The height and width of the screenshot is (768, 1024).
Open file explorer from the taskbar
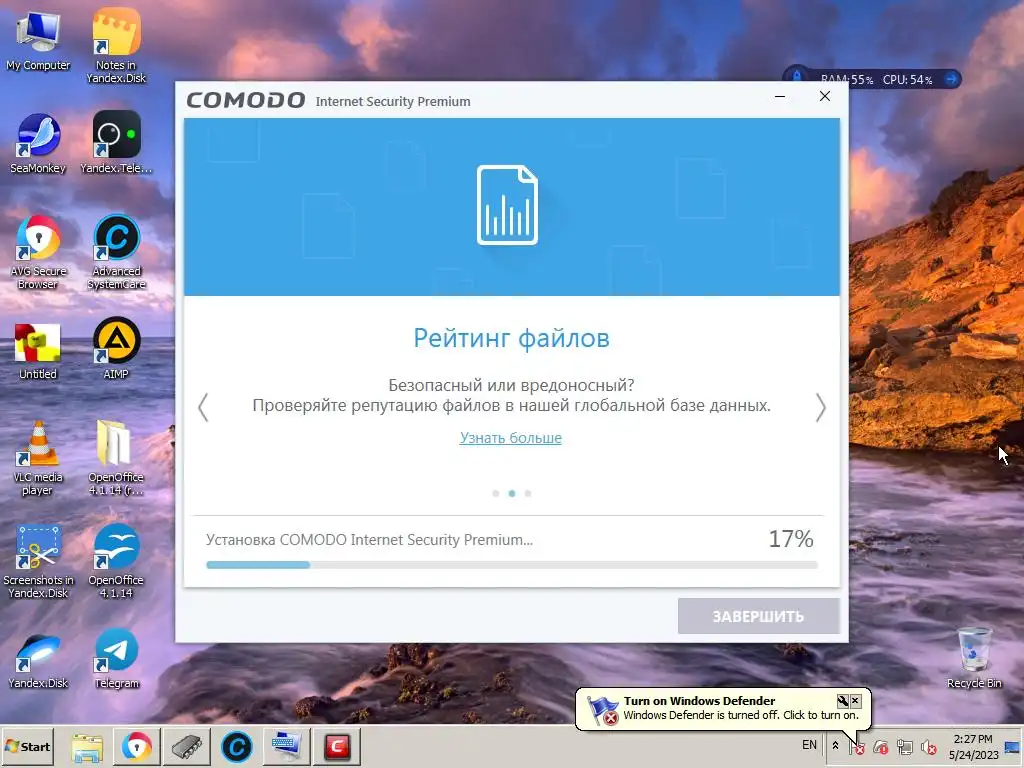click(87, 746)
